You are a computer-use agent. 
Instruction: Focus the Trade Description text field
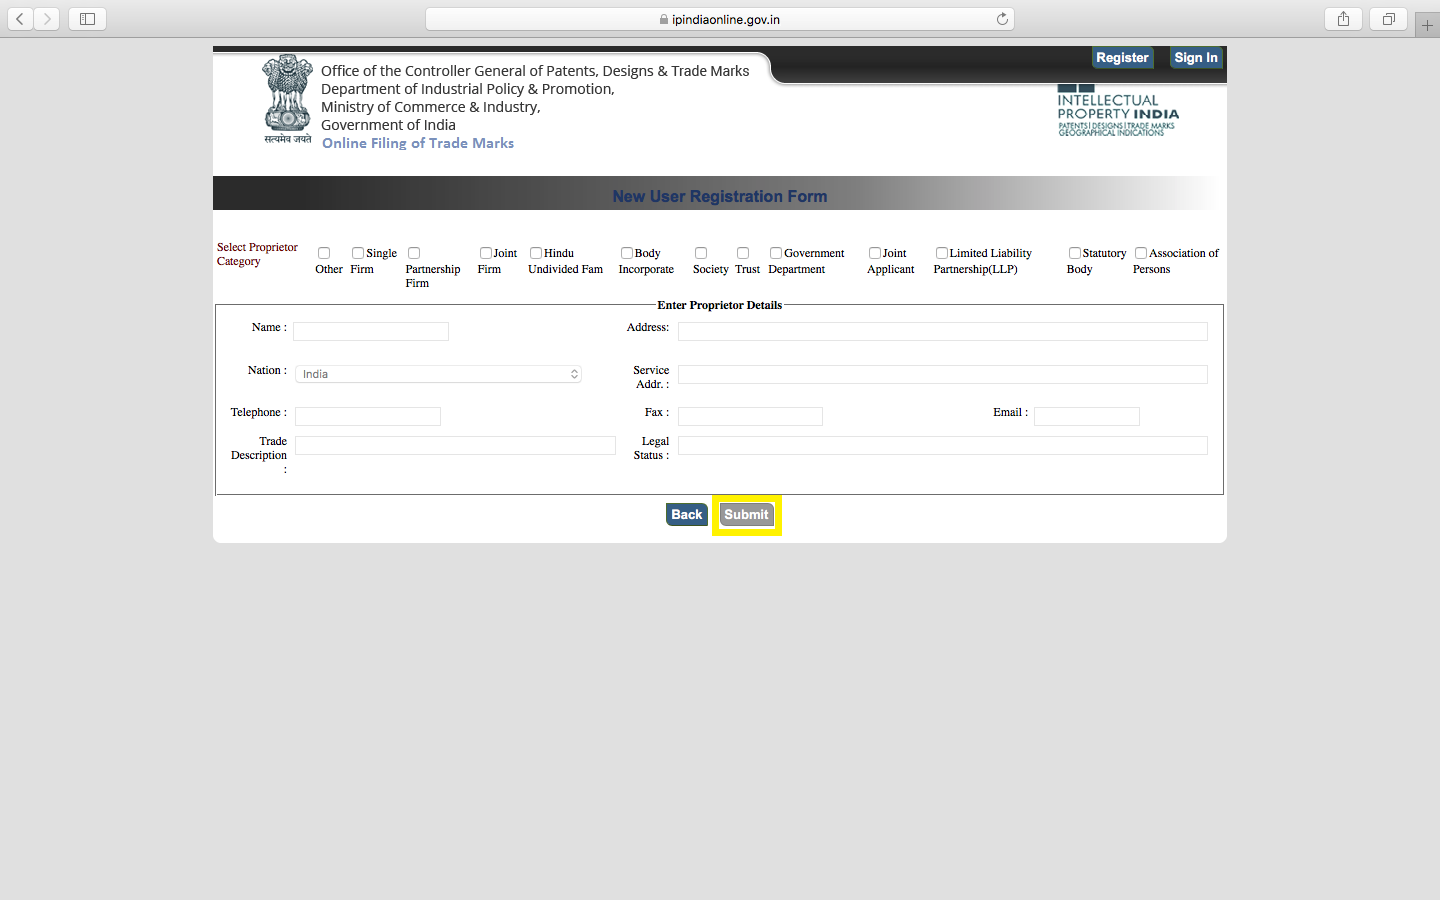455,446
